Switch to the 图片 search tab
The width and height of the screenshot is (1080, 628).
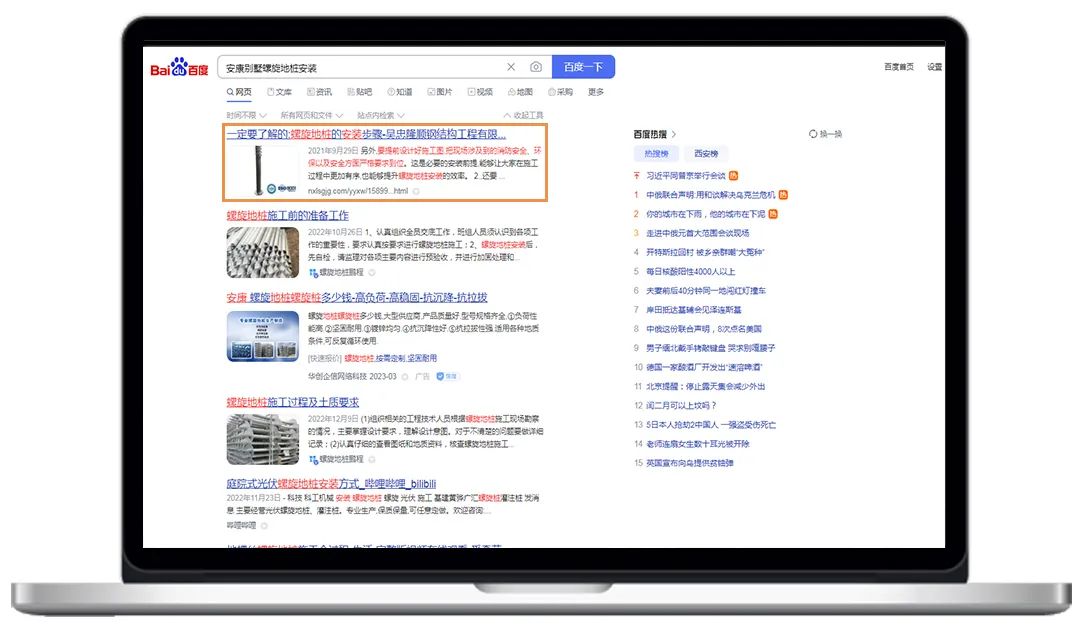[x=439, y=92]
